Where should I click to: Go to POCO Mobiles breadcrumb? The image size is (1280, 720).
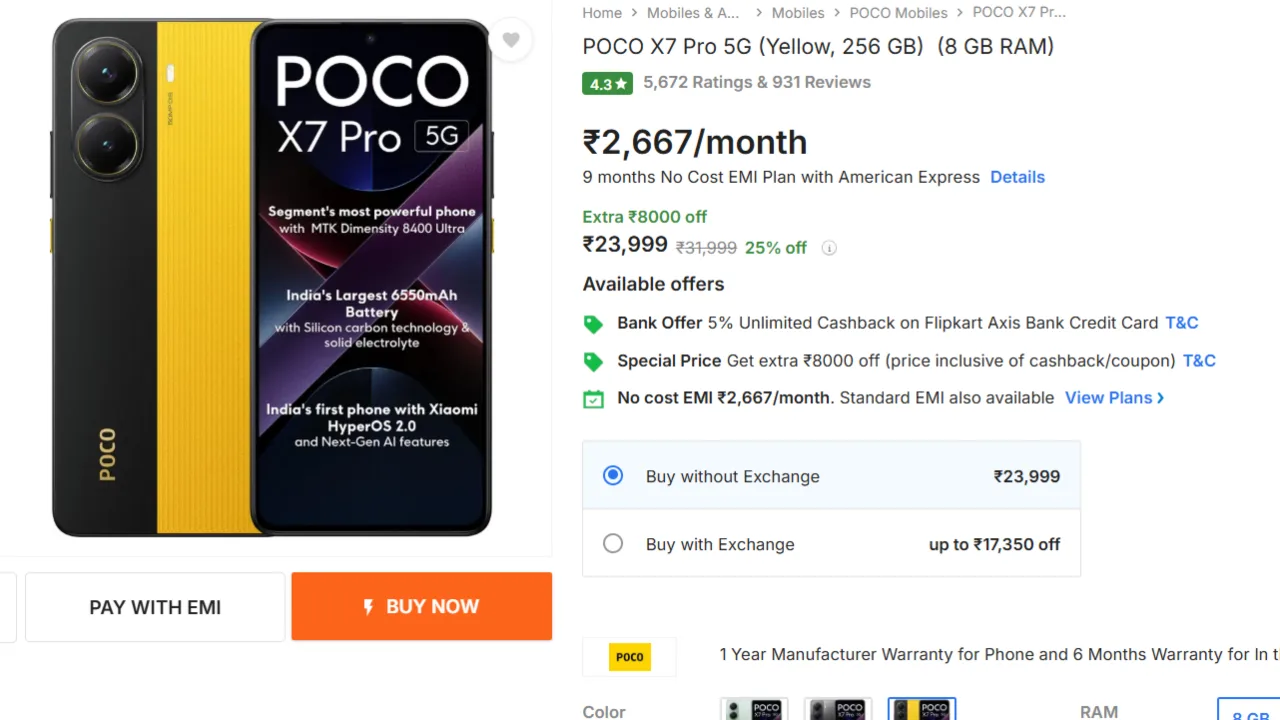898,13
